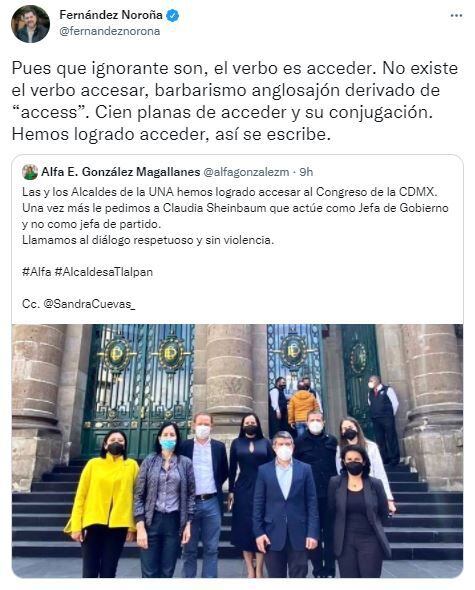
Task: Open the quoted tweet body text
Action: pyautogui.click(x=235, y=248)
